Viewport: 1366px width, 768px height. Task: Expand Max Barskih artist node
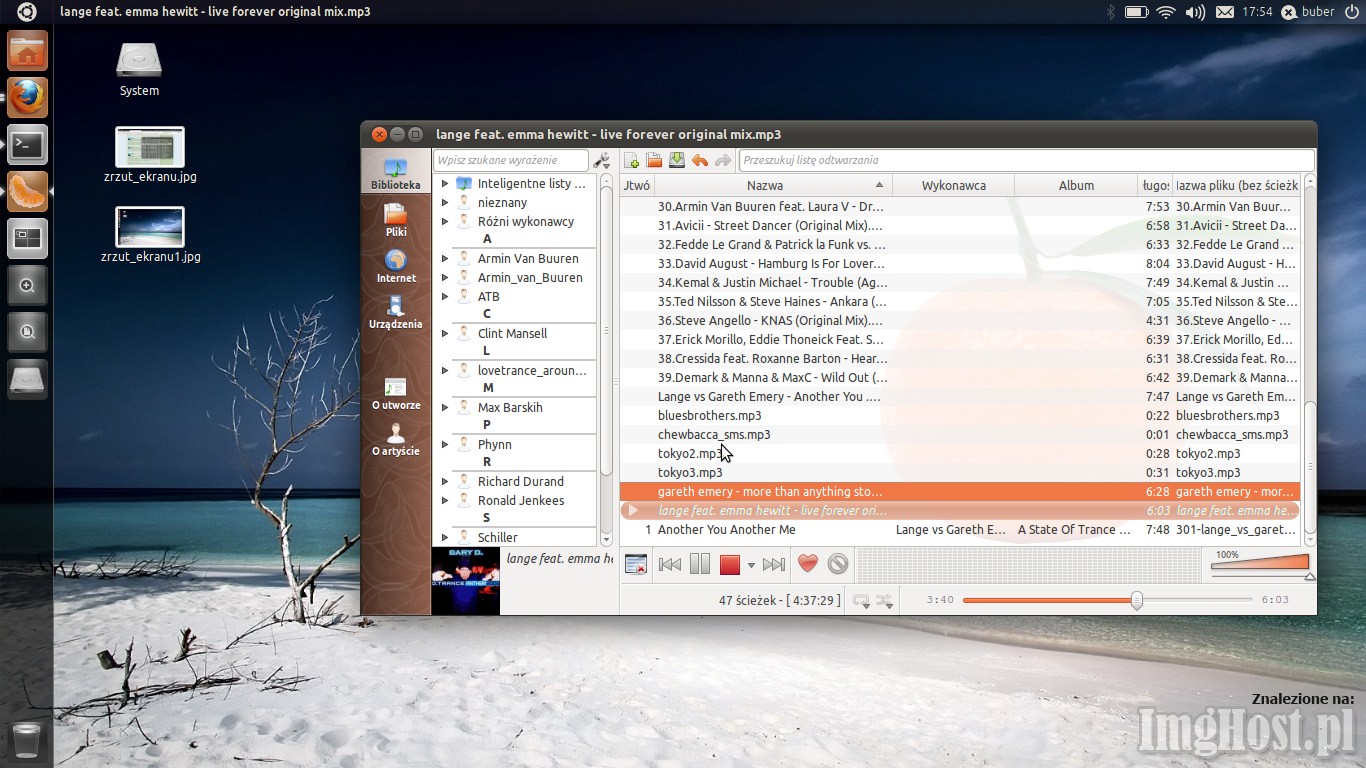pos(445,408)
